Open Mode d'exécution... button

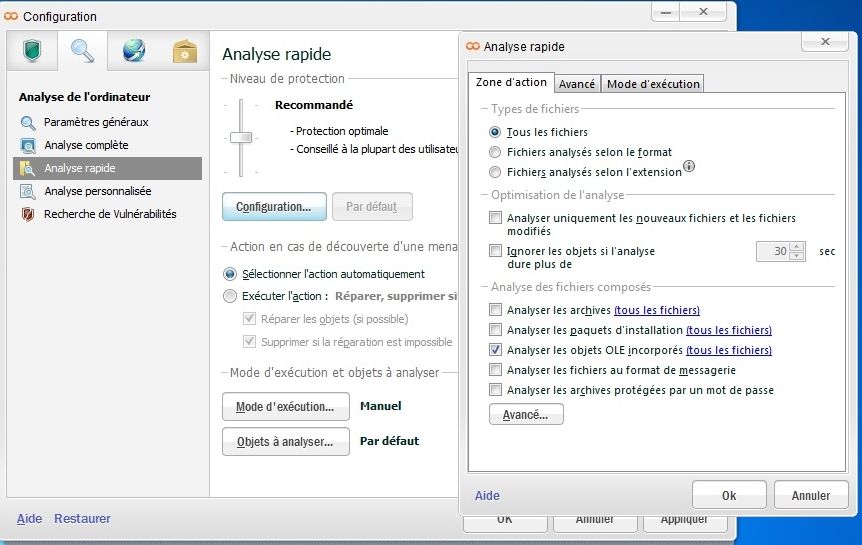point(286,407)
